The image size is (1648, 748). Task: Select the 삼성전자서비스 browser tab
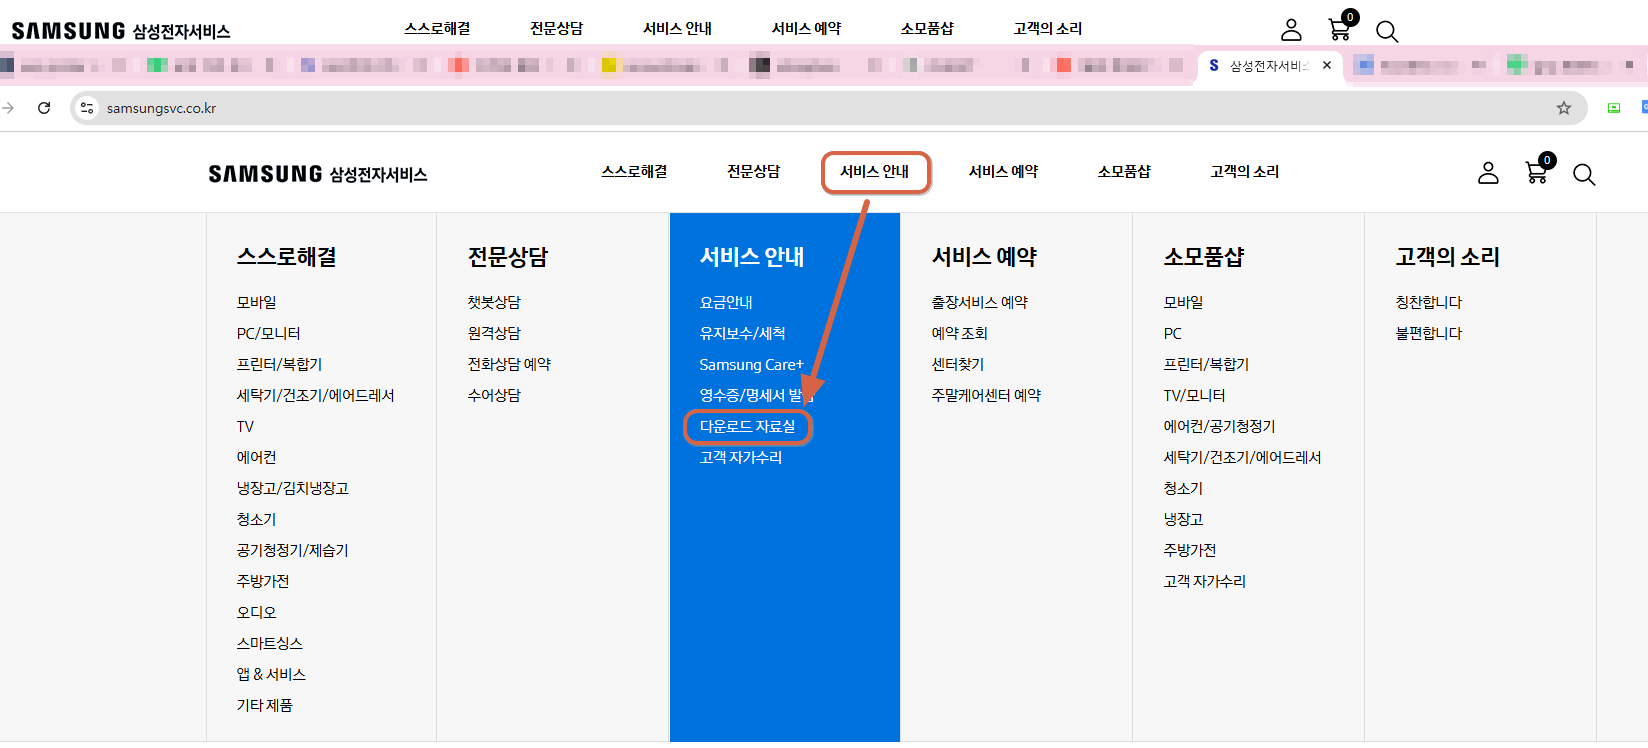pyautogui.click(x=1270, y=66)
